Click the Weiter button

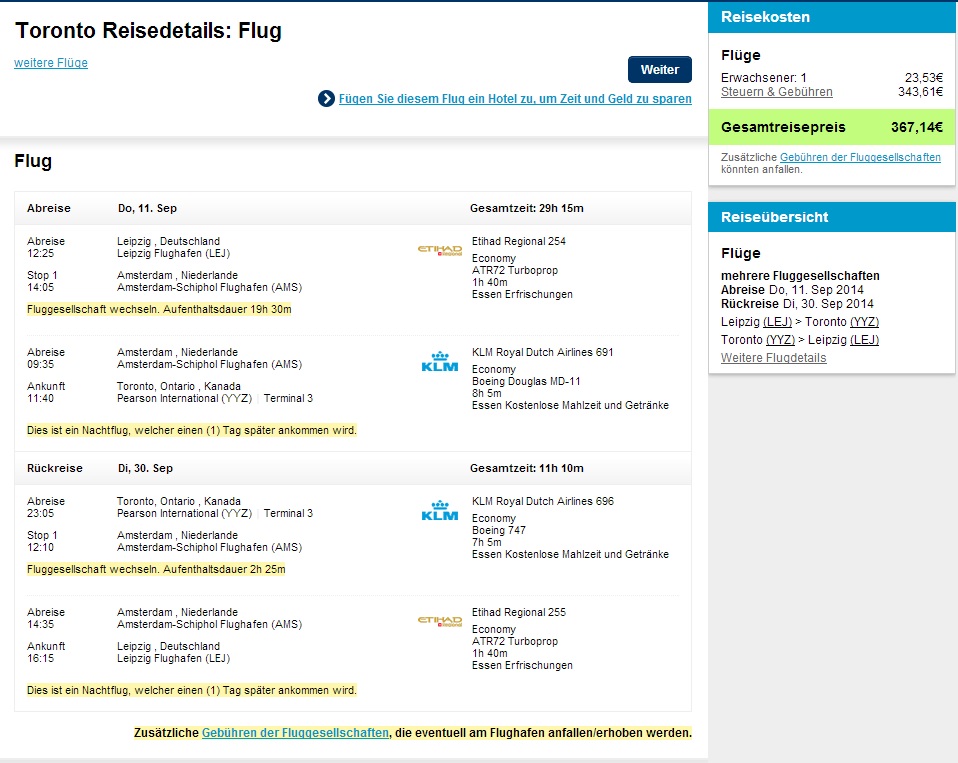(660, 70)
